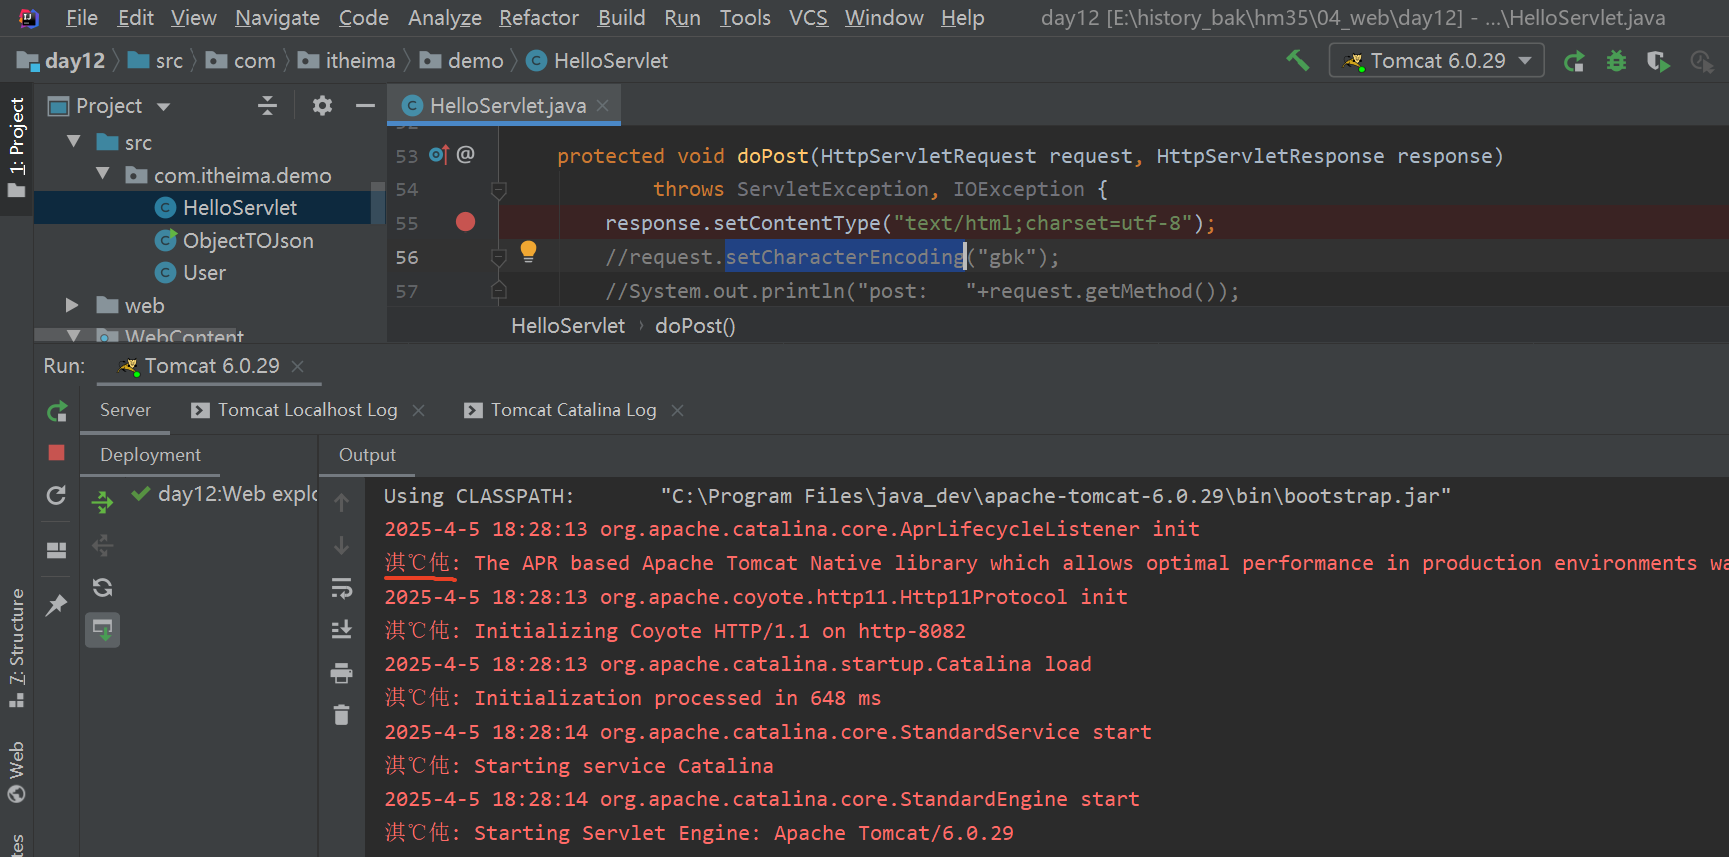Select ObjectTOJson class in project tree
The width and height of the screenshot is (1729, 857).
tap(247, 240)
